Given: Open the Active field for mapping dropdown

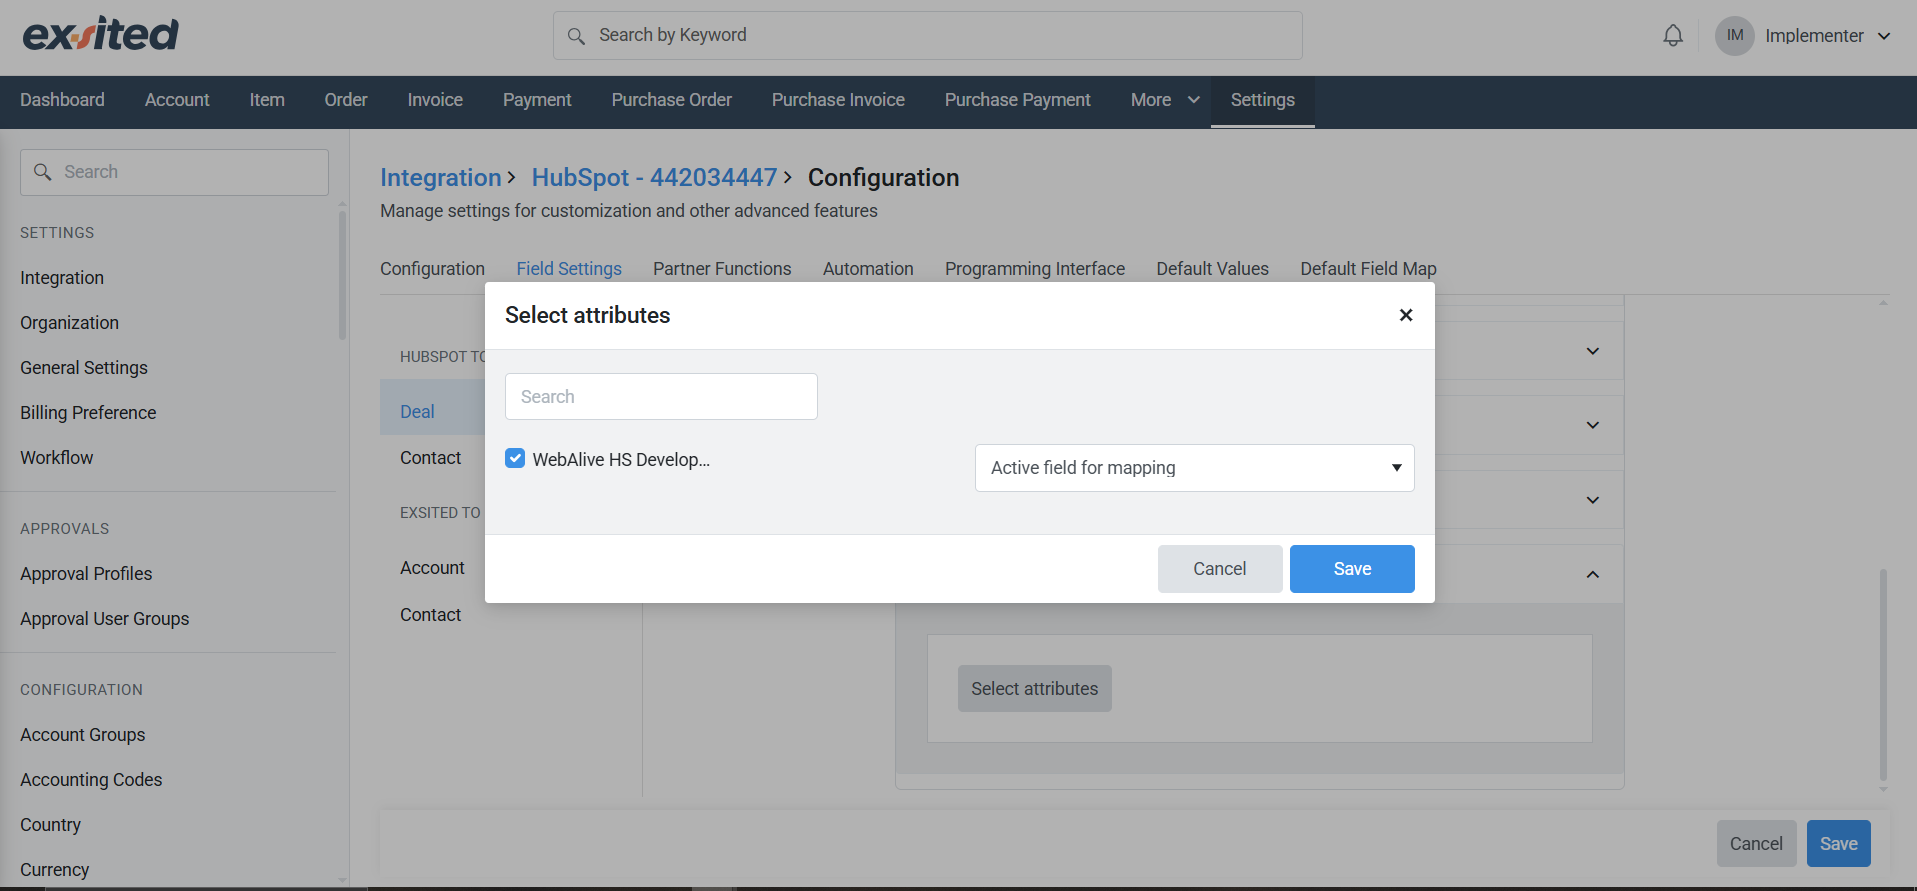Looking at the screenshot, I should pos(1194,468).
